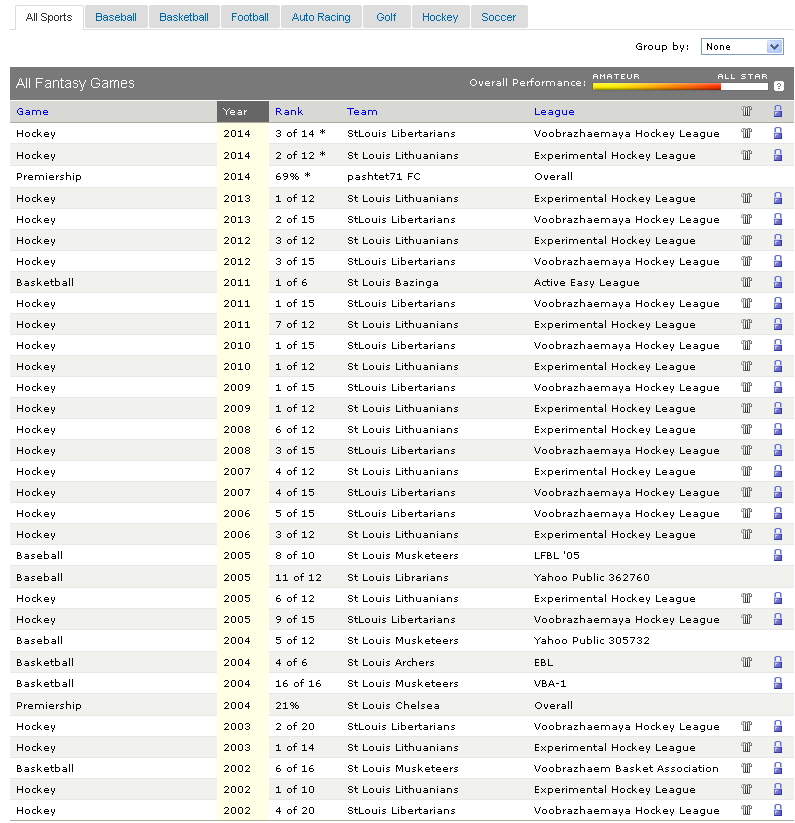
Task: Go to the Golf tab
Action: point(386,17)
